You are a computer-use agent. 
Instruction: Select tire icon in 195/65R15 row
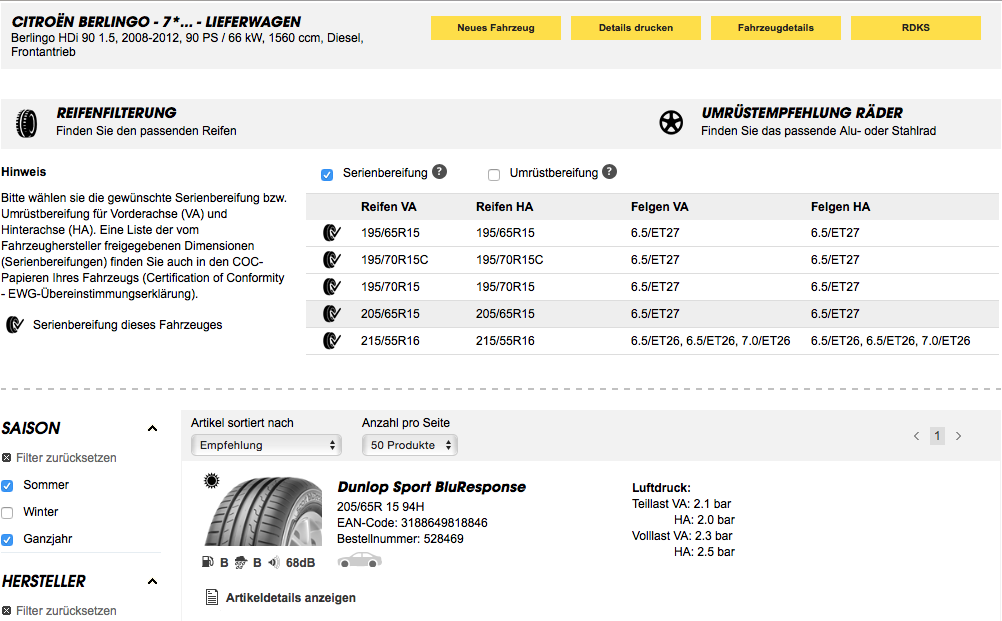point(332,233)
